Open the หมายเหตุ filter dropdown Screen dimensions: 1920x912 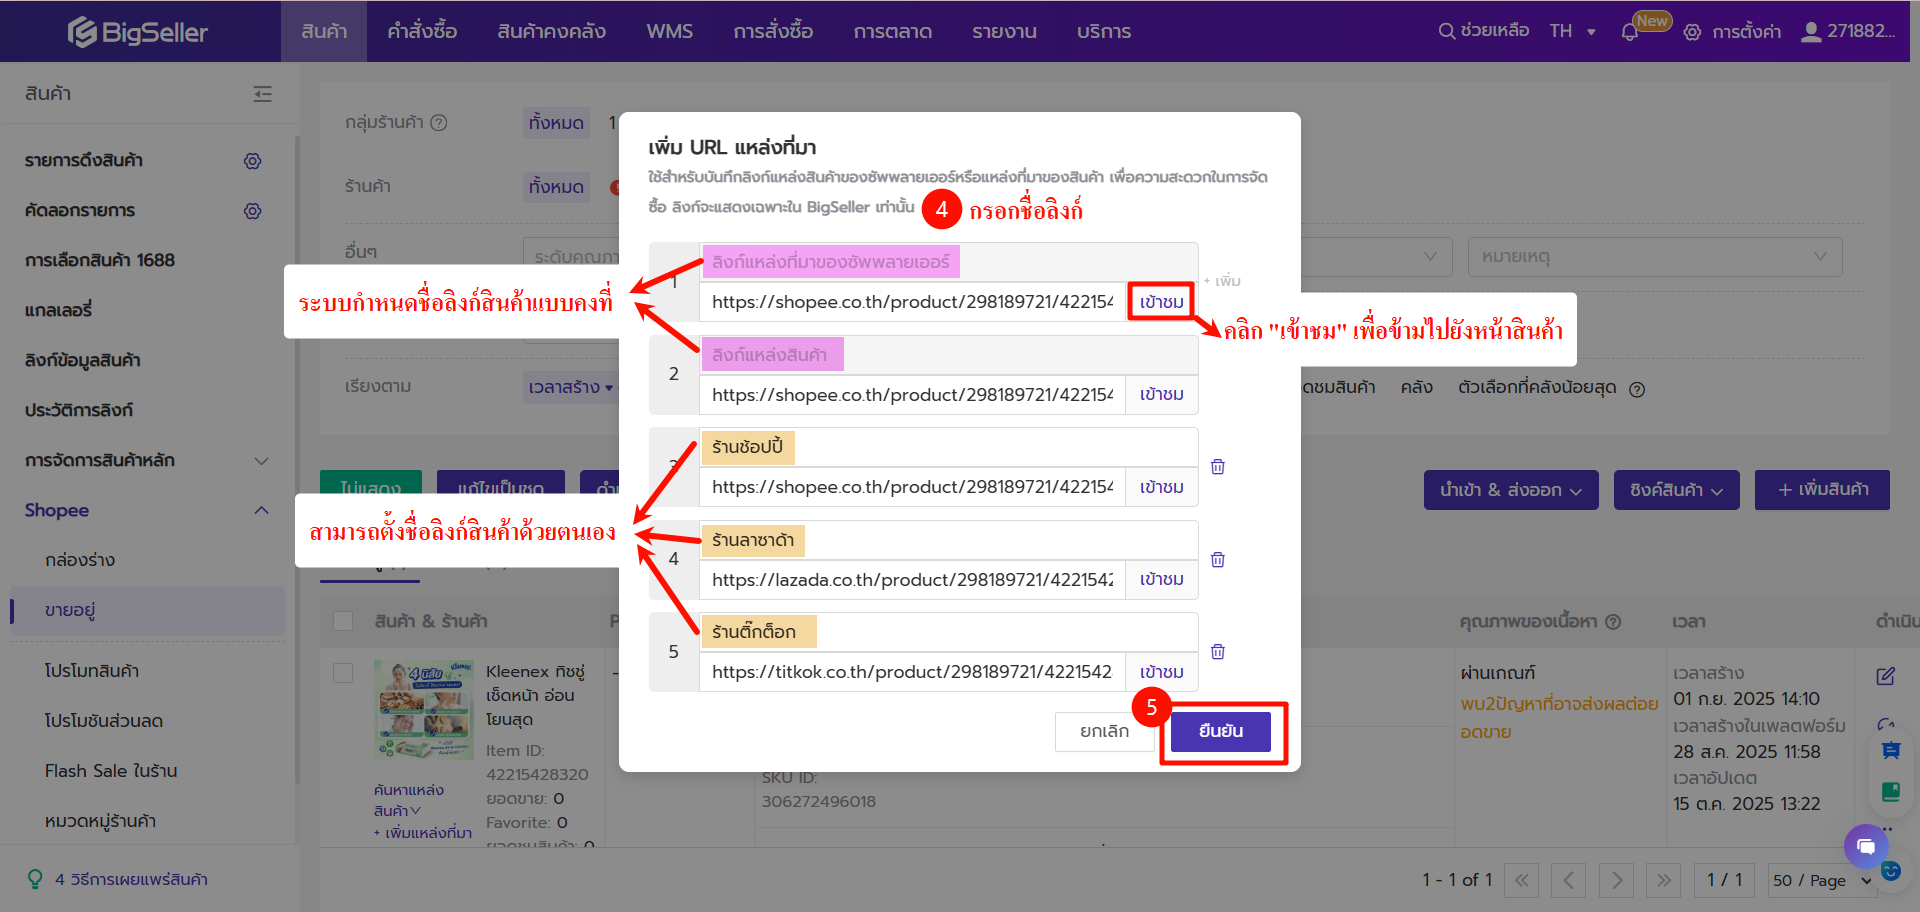[1655, 257]
